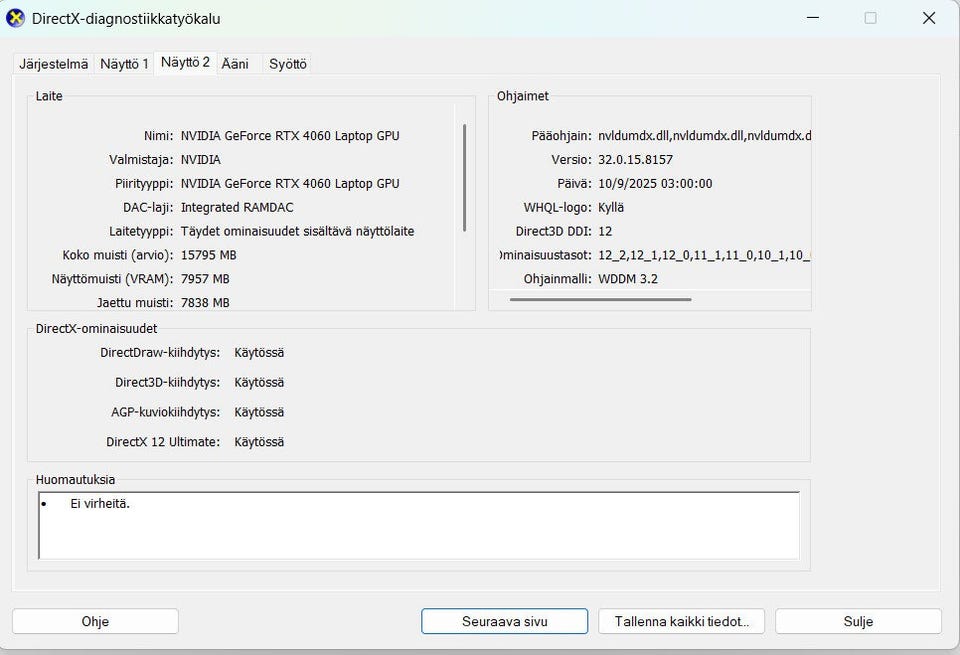Click the WHQL-logo value Kyllä

pos(611,208)
